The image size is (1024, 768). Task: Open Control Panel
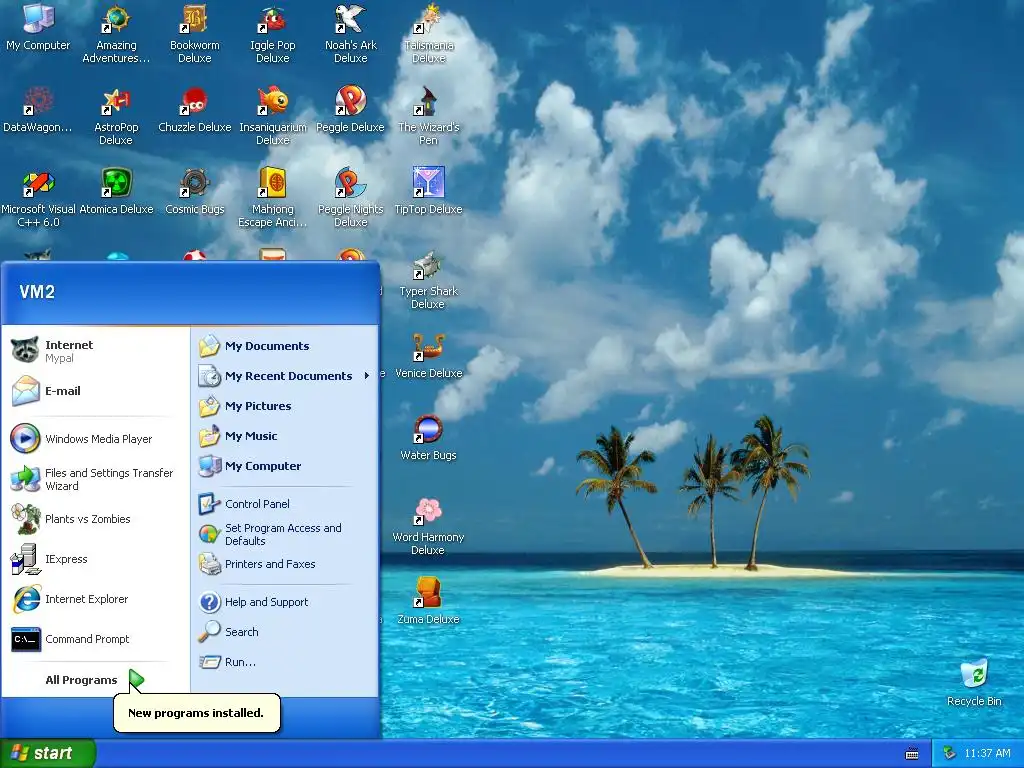pos(284,504)
